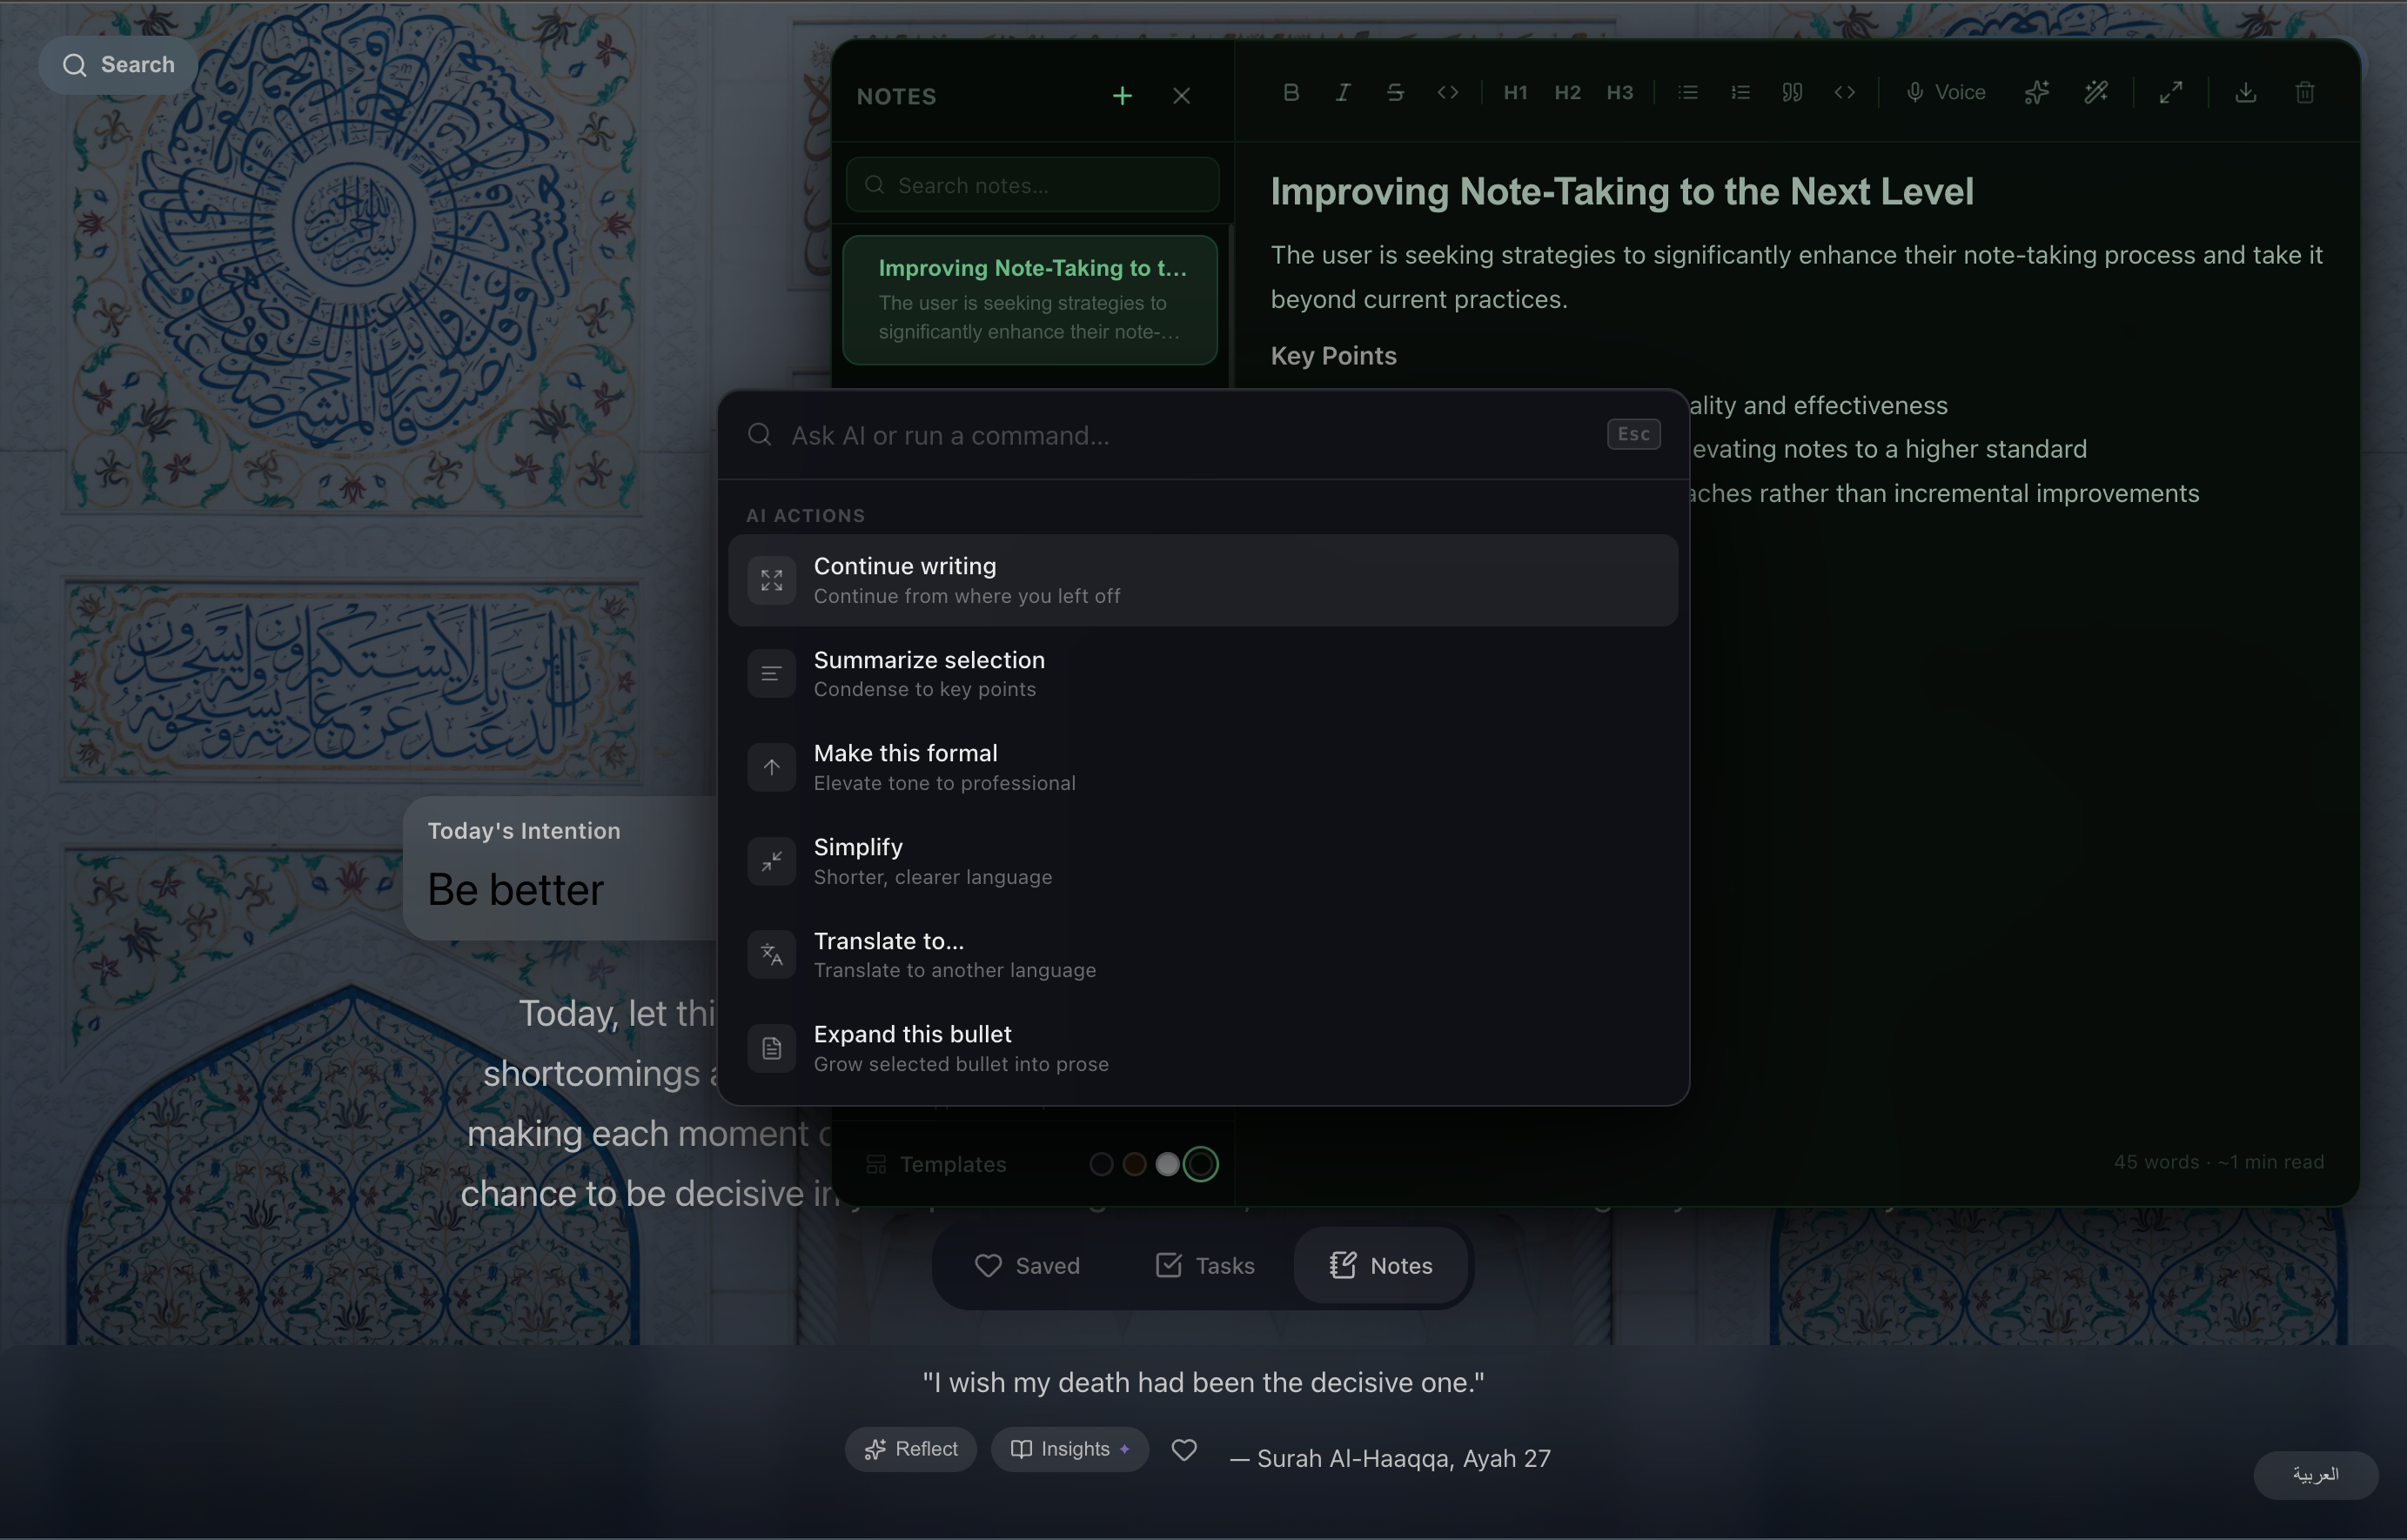Insert inline code next to strikethrough icon
This screenshot has width=2407, height=1540.
pyautogui.click(x=1447, y=93)
